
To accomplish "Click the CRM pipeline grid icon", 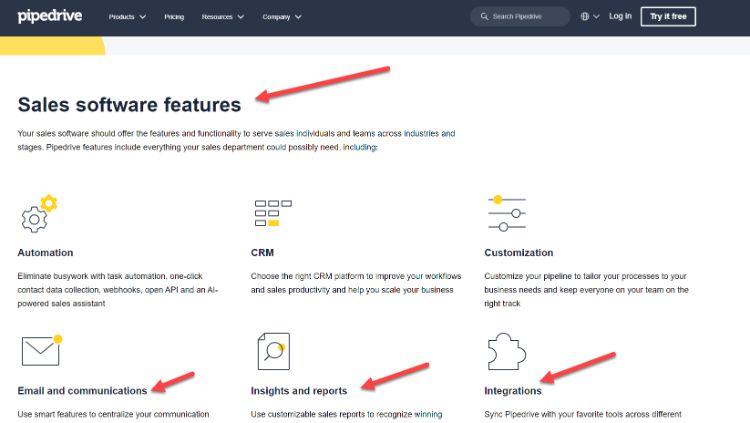I will tap(273, 213).
